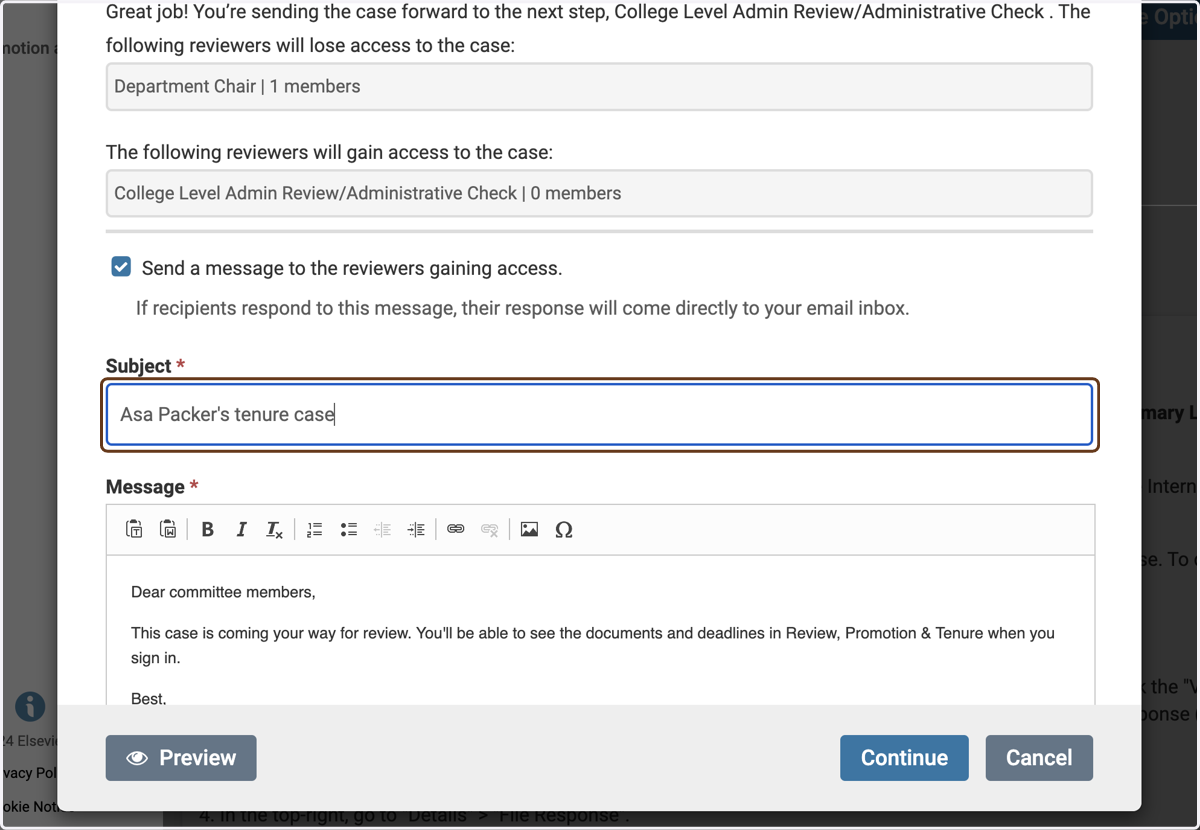Click the Continue button

point(904,758)
